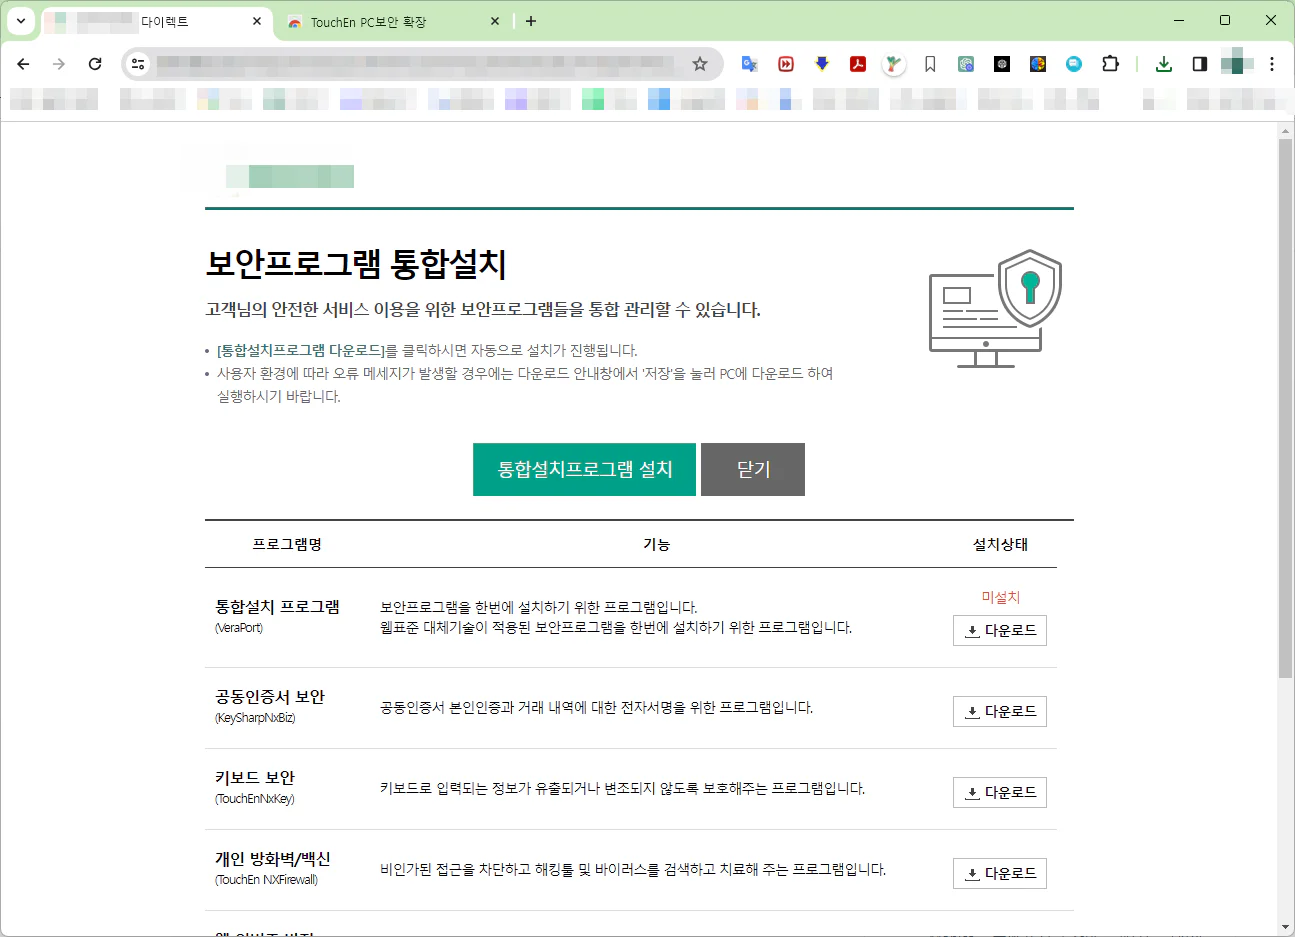Open the Chrome profile avatar
This screenshot has height=937, width=1295.
click(1237, 62)
